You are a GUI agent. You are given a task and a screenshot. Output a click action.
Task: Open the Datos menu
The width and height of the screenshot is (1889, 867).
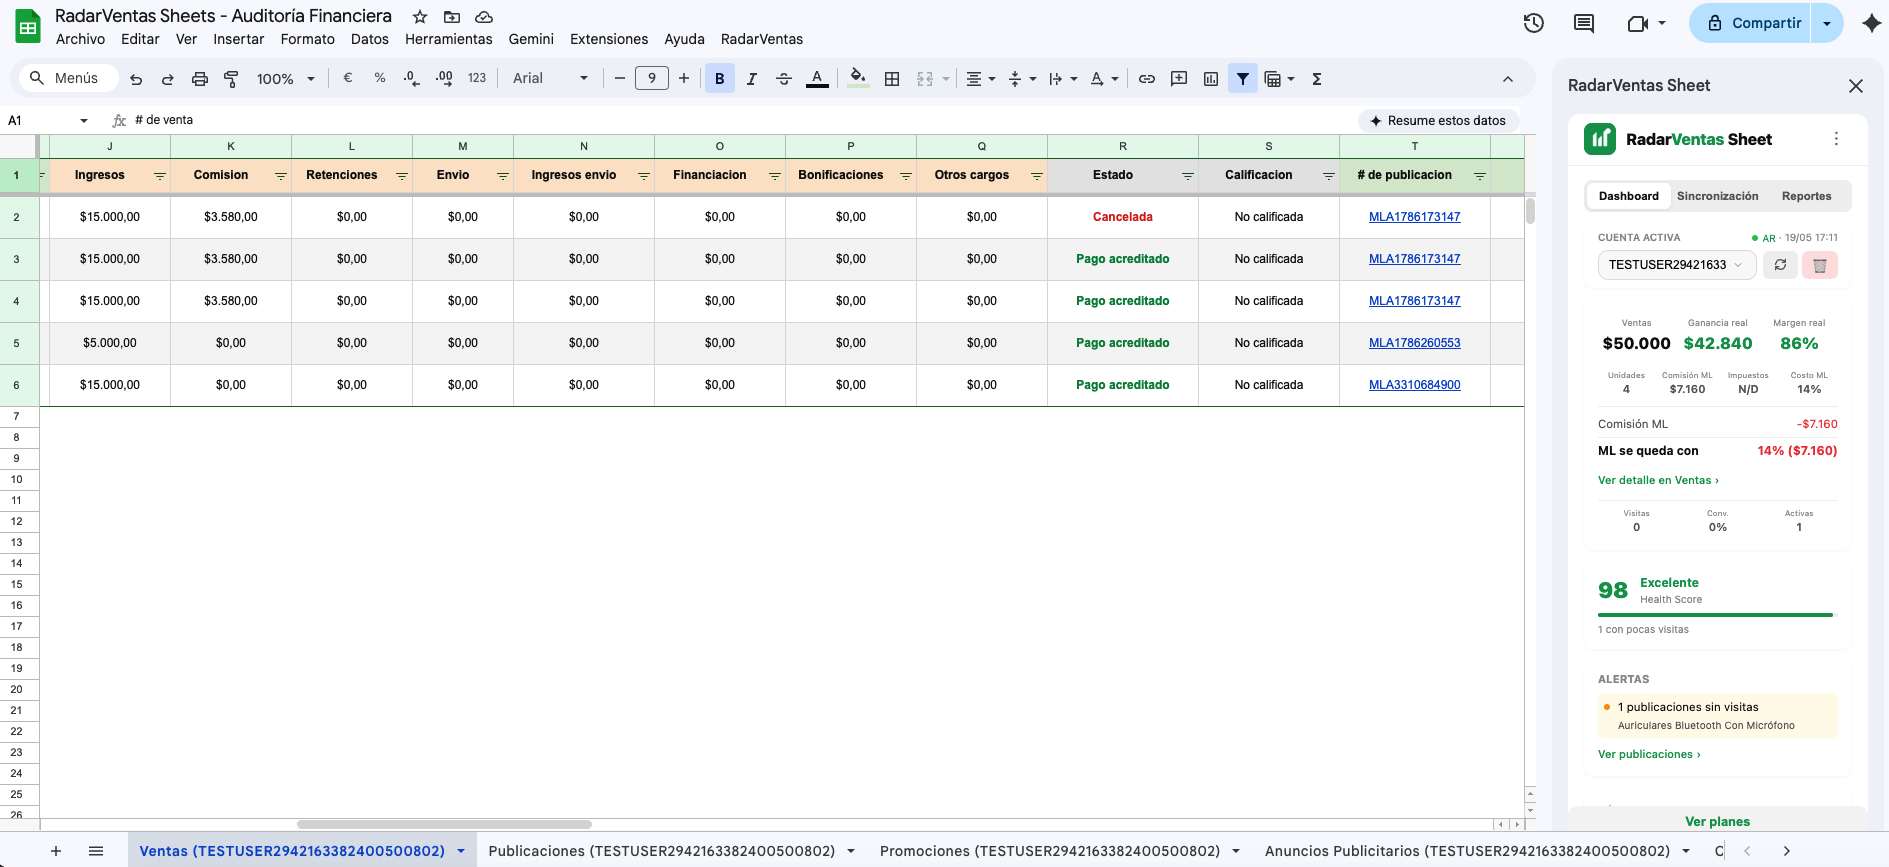pyautogui.click(x=370, y=39)
